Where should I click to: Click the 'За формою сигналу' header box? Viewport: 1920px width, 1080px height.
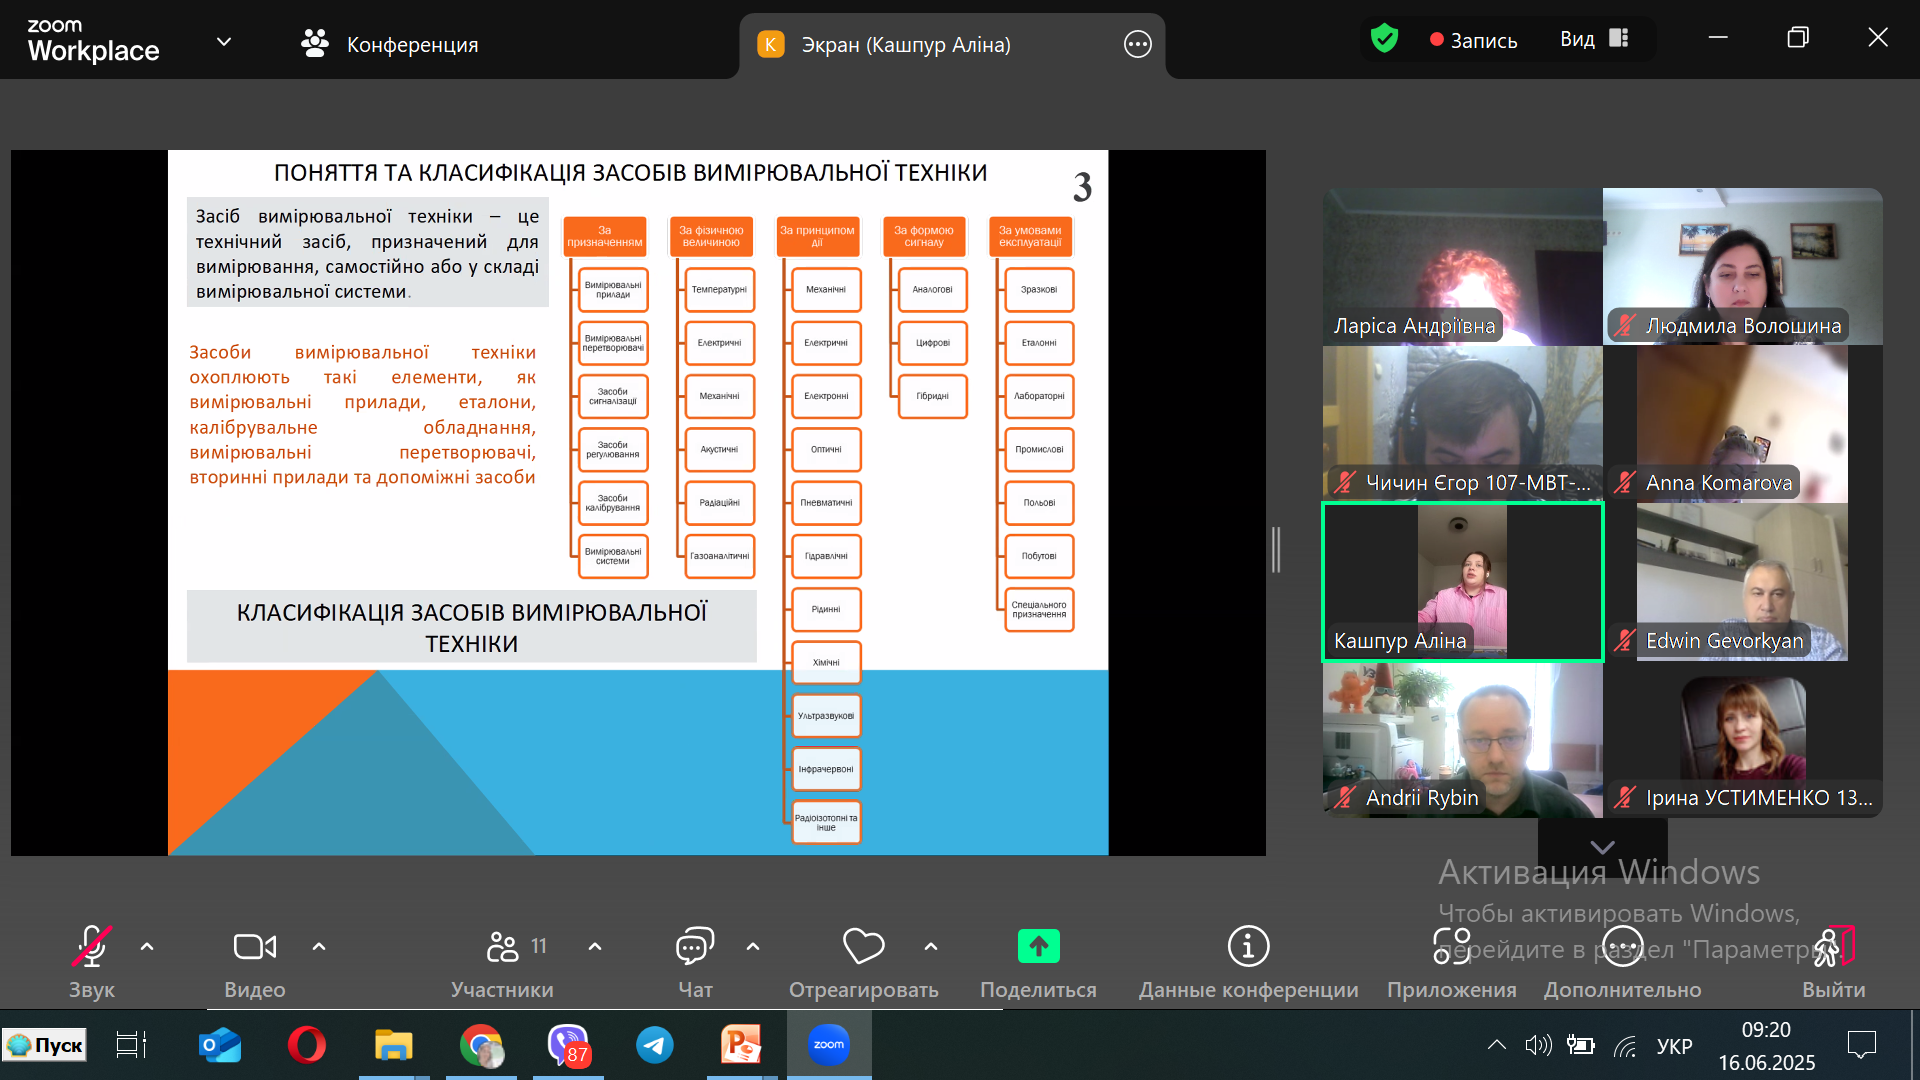coord(924,236)
